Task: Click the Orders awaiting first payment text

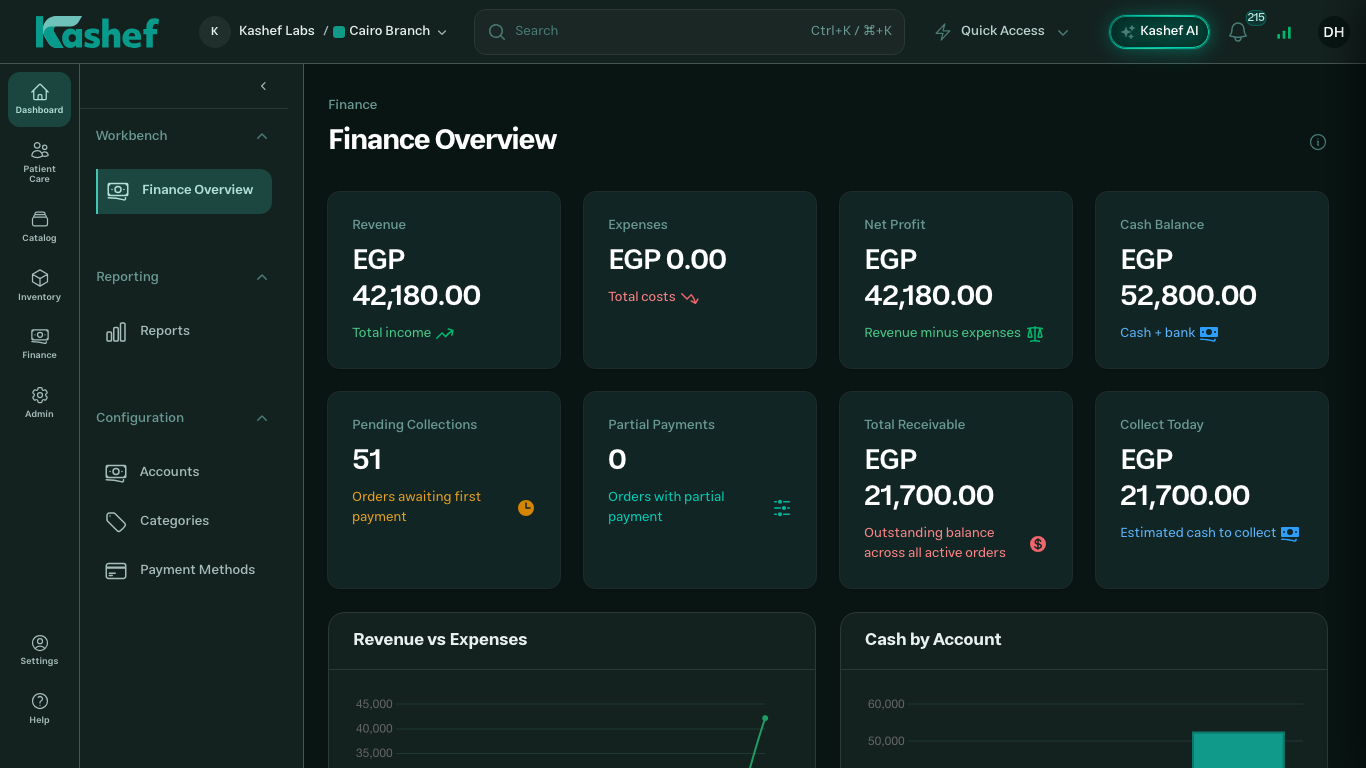Action: pos(416,507)
